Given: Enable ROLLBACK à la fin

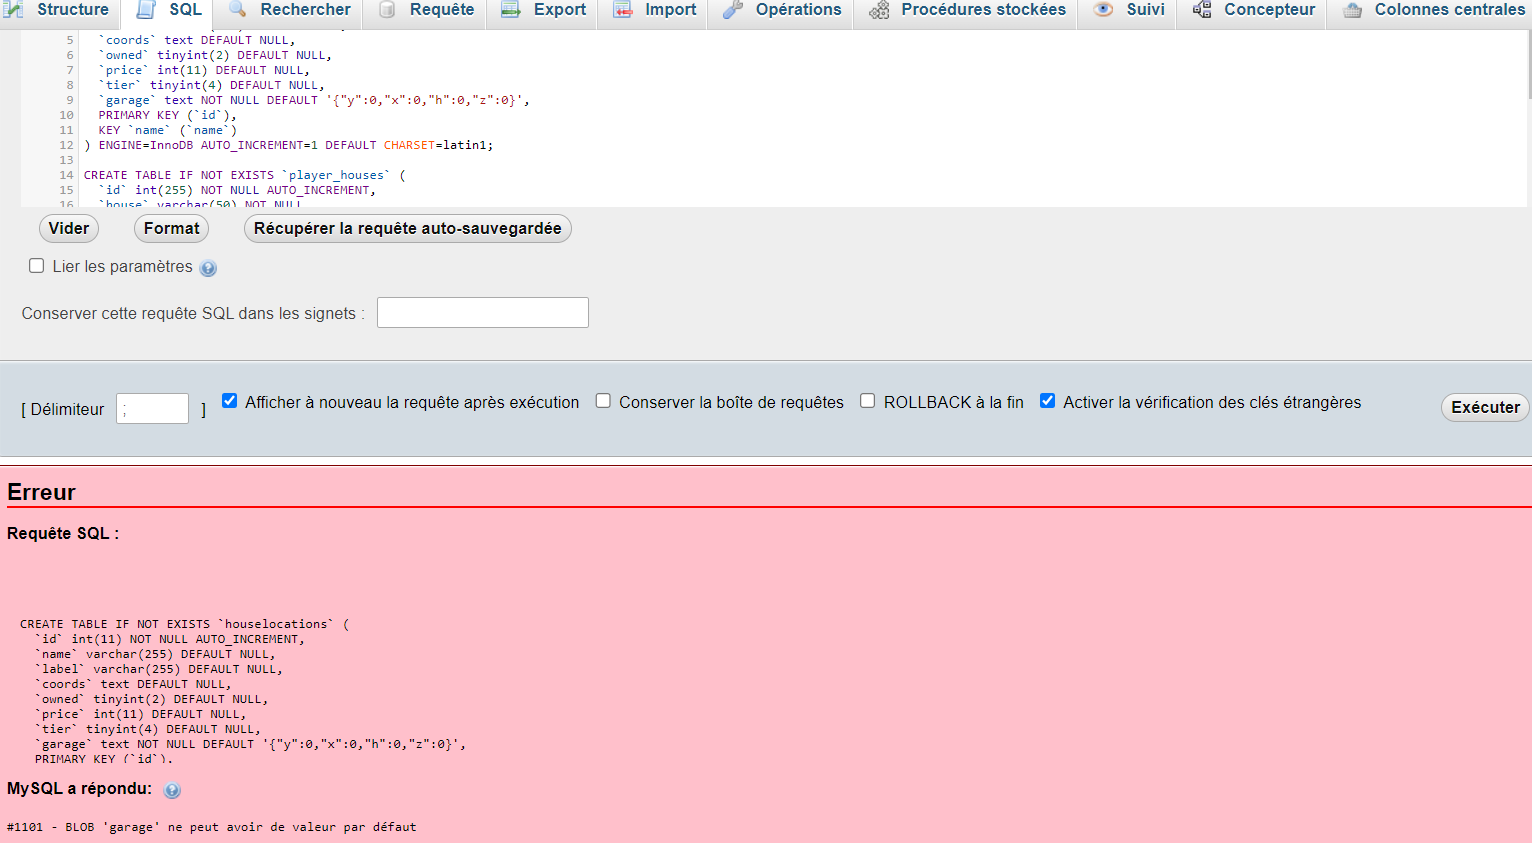Looking at the screenshot, I should click(867, 400).
